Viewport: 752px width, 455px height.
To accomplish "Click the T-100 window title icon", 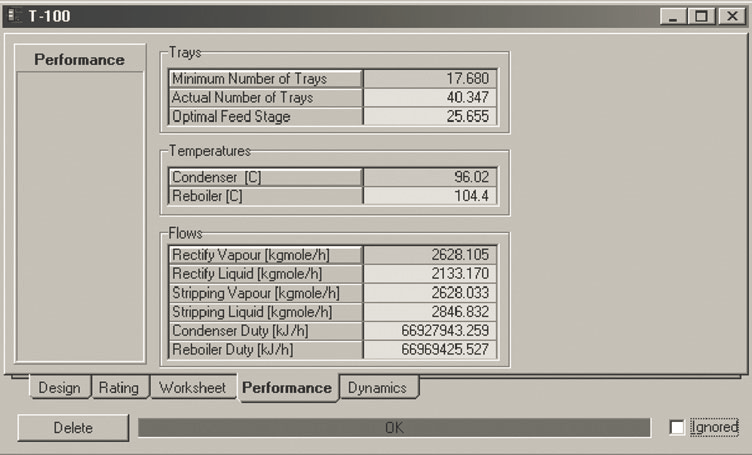I will tap(14, 16).
